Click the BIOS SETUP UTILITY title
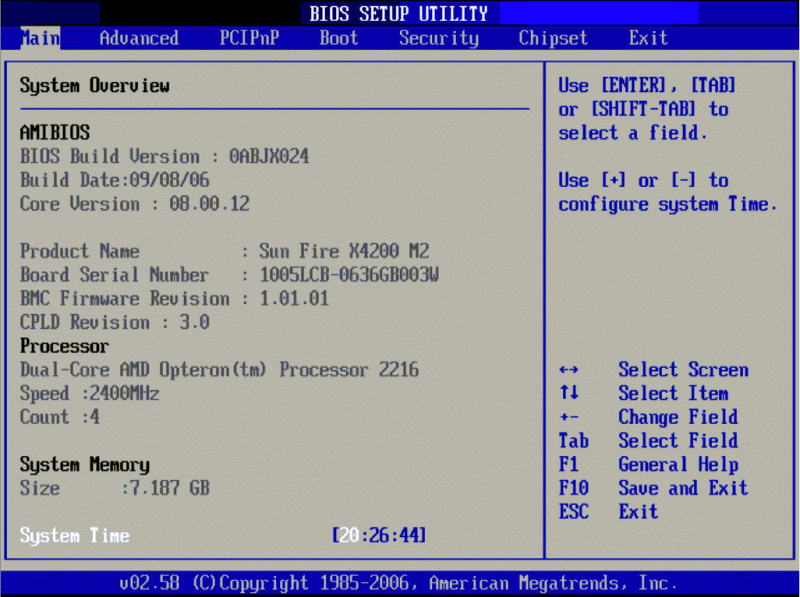Image resolution: width=800 pixels, height=597 pixels. coord(398,14)
